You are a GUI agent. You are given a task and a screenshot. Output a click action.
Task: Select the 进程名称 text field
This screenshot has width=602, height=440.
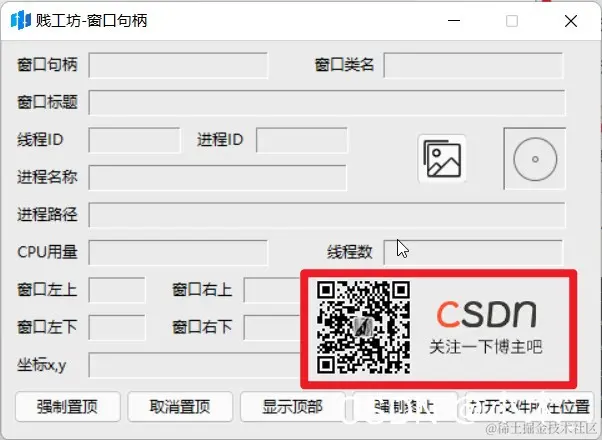(x=217, y=177)
